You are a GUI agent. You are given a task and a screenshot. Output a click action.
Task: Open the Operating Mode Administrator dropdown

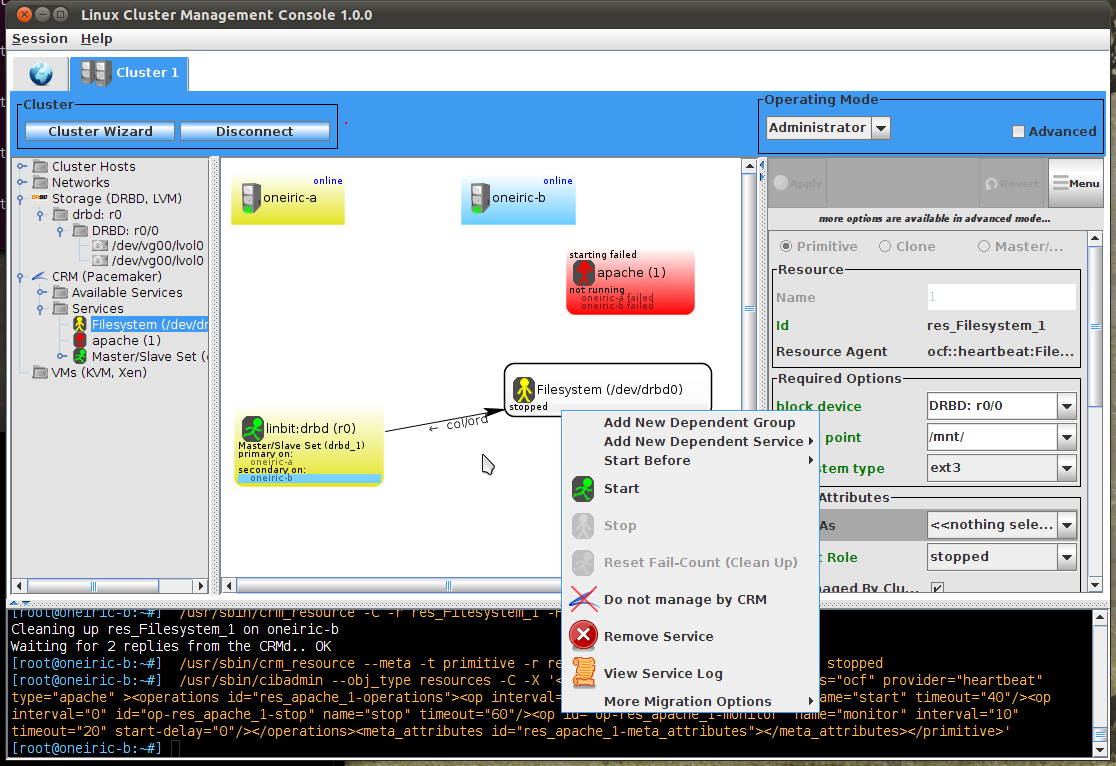coord(880,127)
